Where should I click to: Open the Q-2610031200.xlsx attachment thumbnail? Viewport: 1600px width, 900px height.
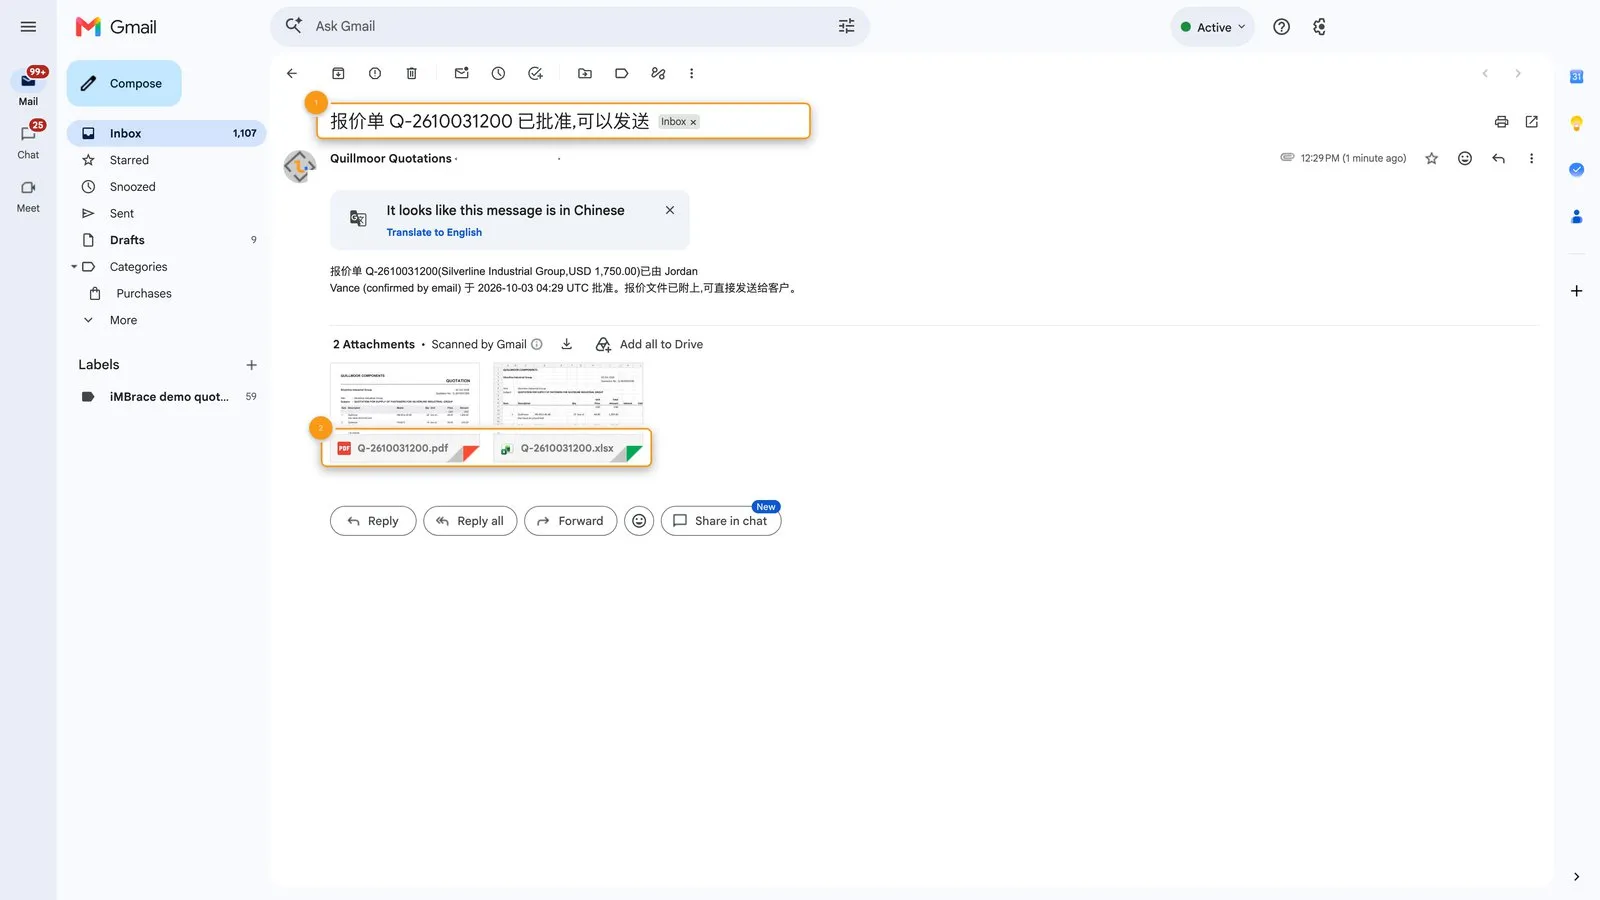click(569, 412)
